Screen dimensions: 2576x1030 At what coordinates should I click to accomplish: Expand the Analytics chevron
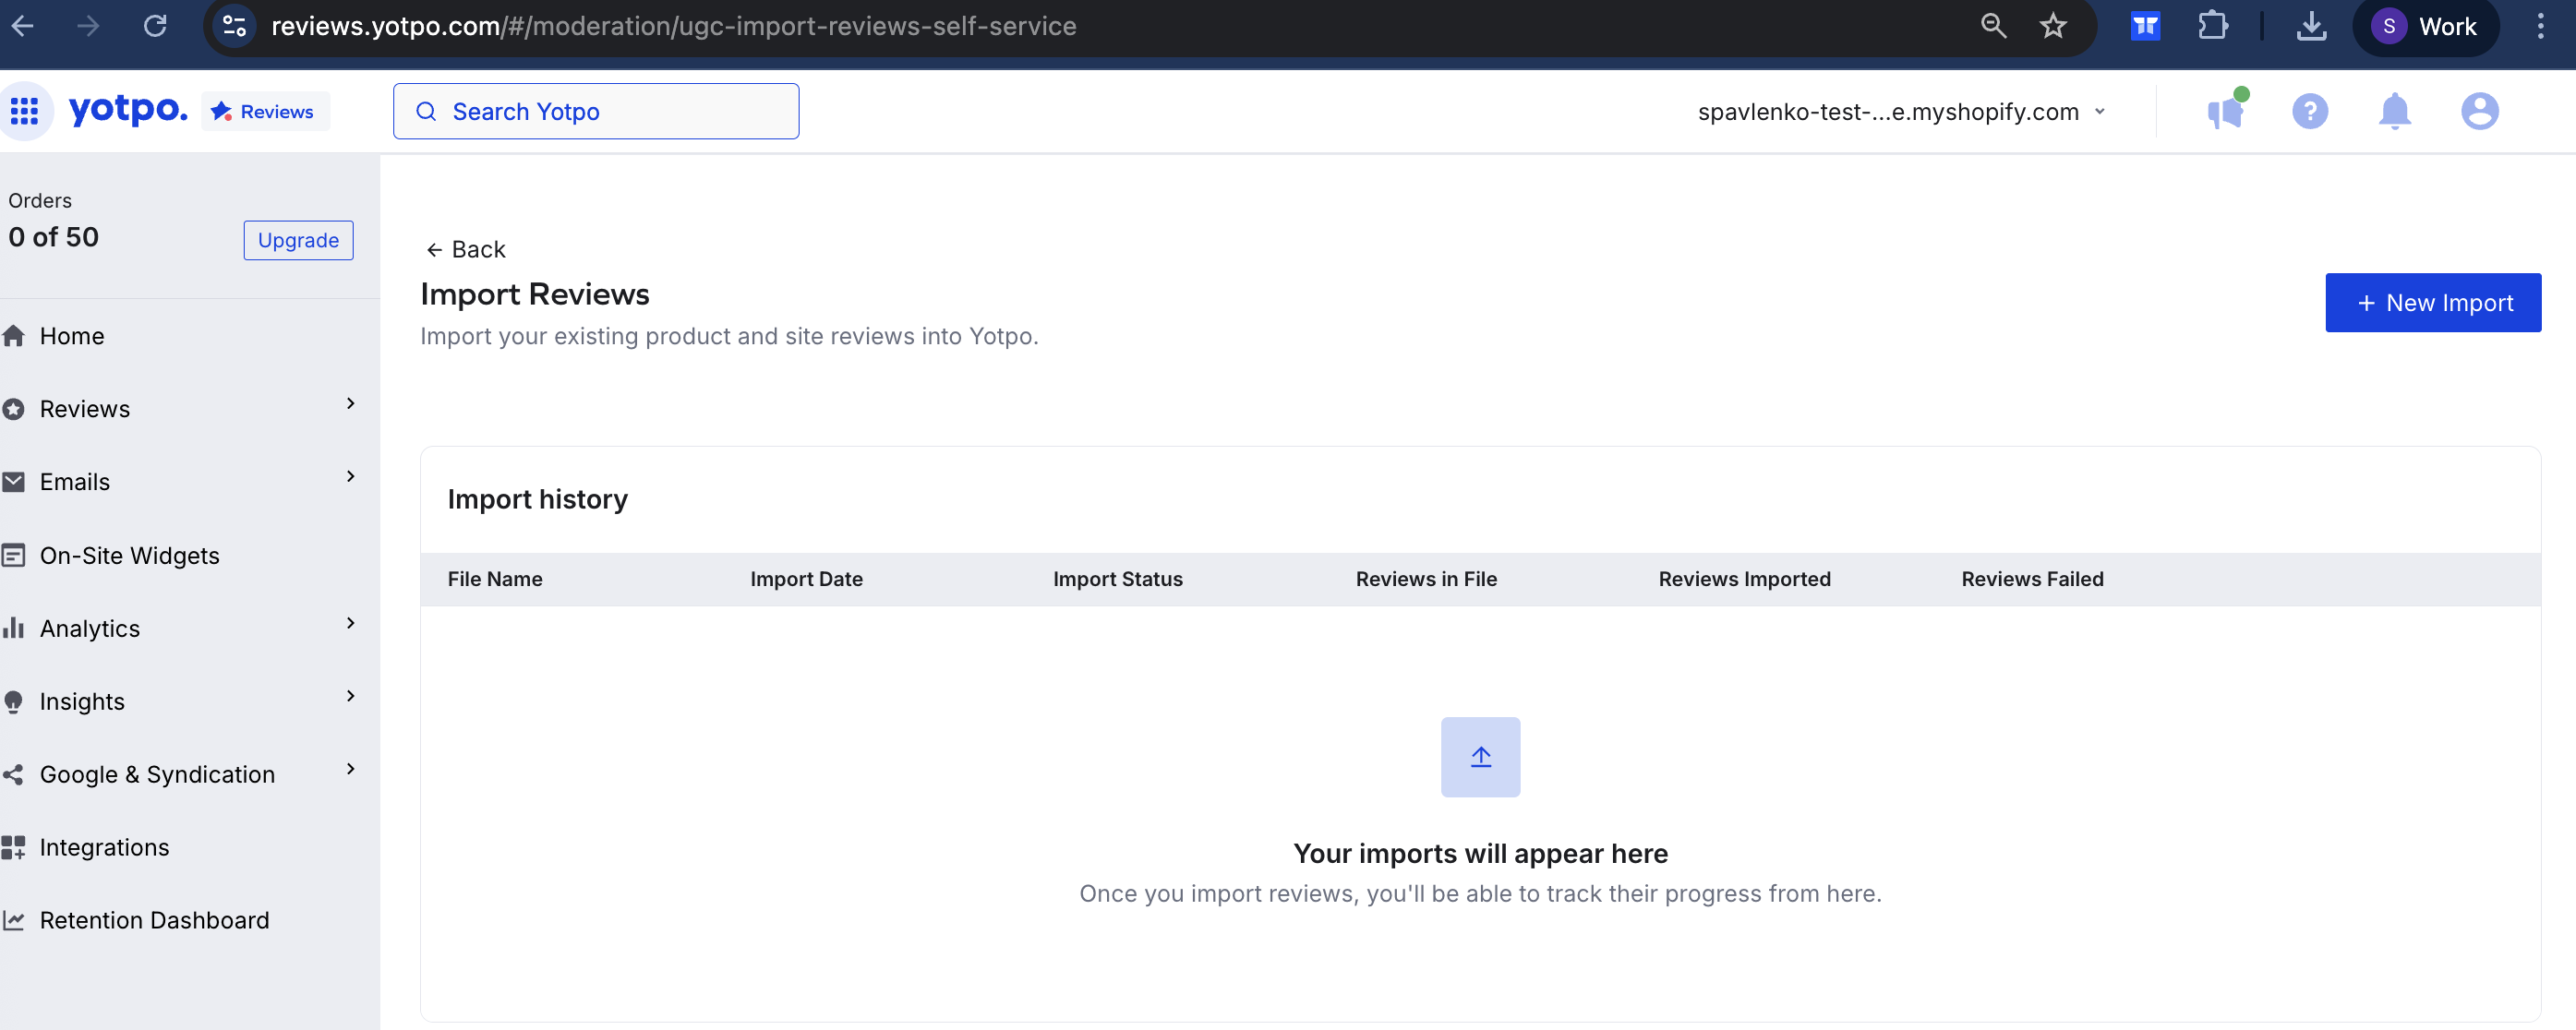pyautogui.click(x=351, y=623)
